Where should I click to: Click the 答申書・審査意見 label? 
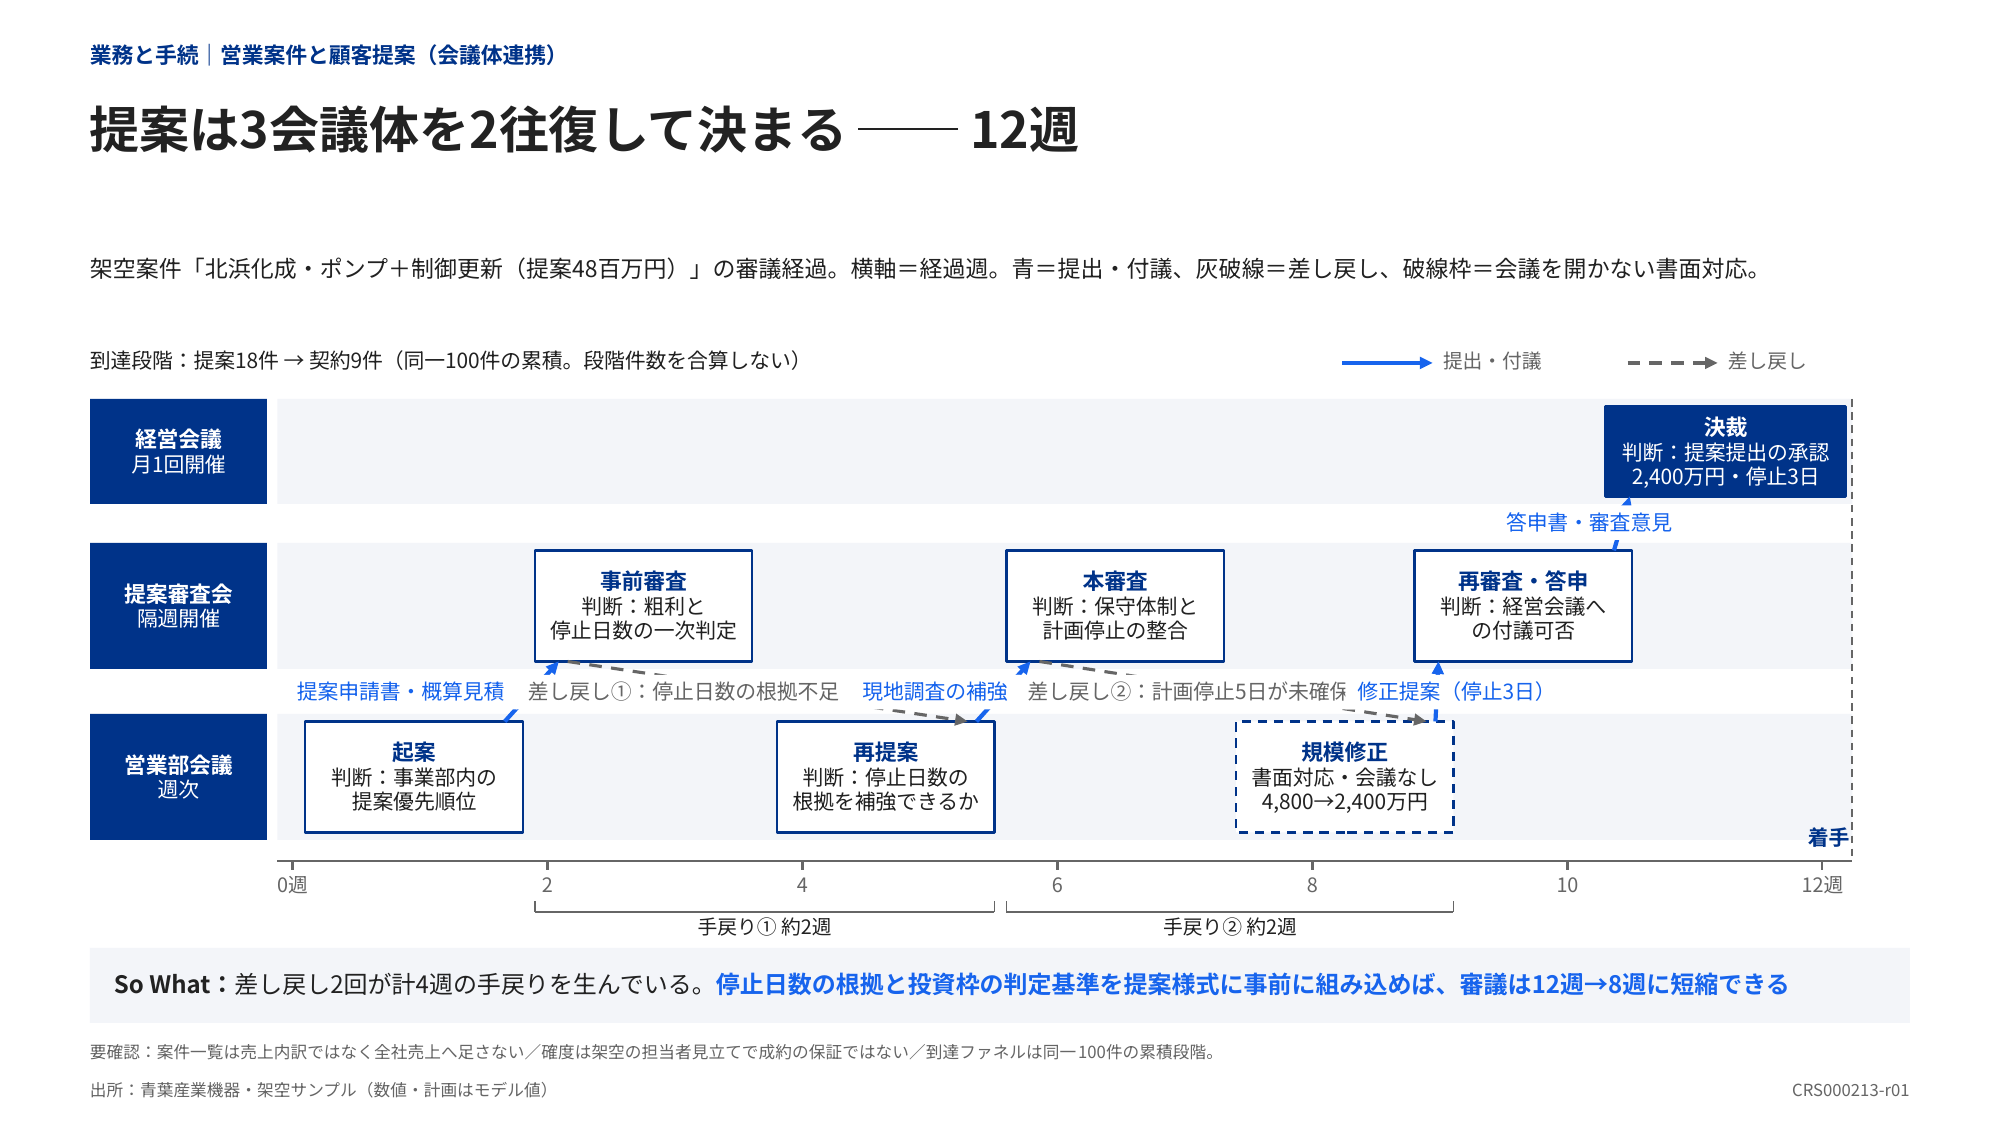point(1589,522)
